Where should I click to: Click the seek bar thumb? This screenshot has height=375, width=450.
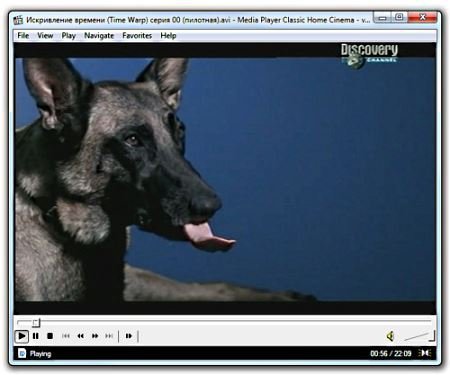[x=36, y=322]
